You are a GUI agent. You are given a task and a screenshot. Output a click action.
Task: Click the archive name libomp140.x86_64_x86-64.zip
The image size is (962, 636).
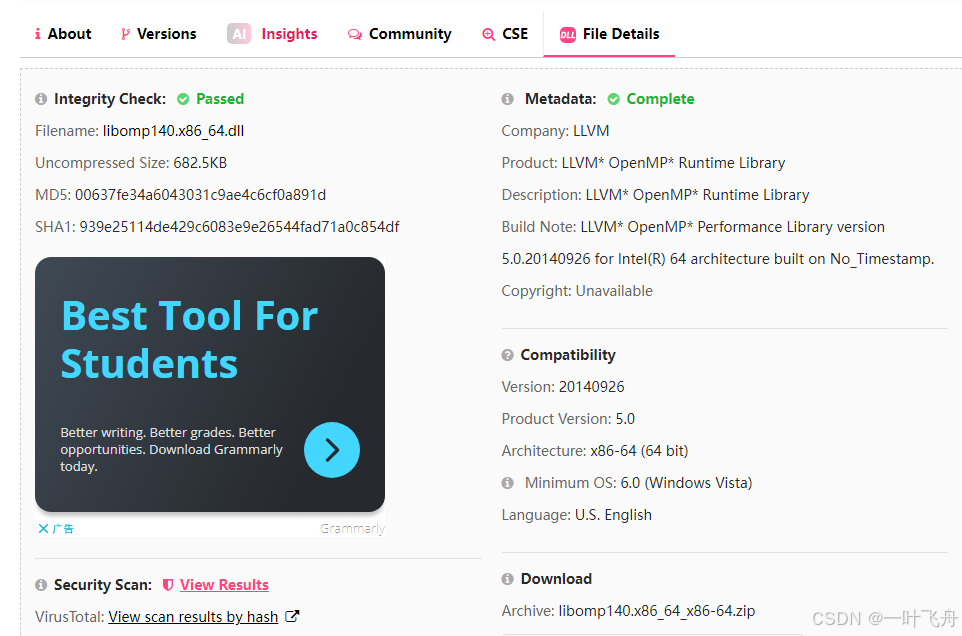pyautogui.click(x=656, y=611)
